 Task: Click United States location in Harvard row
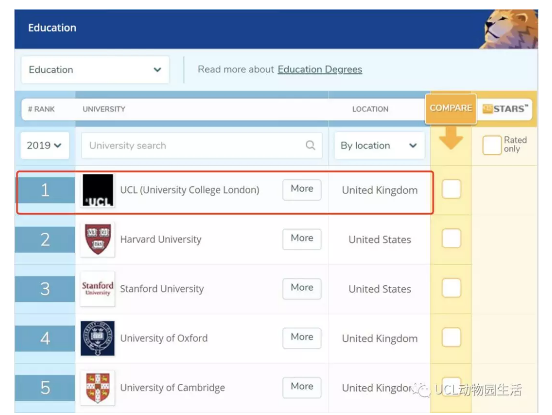tap(380, 240)
